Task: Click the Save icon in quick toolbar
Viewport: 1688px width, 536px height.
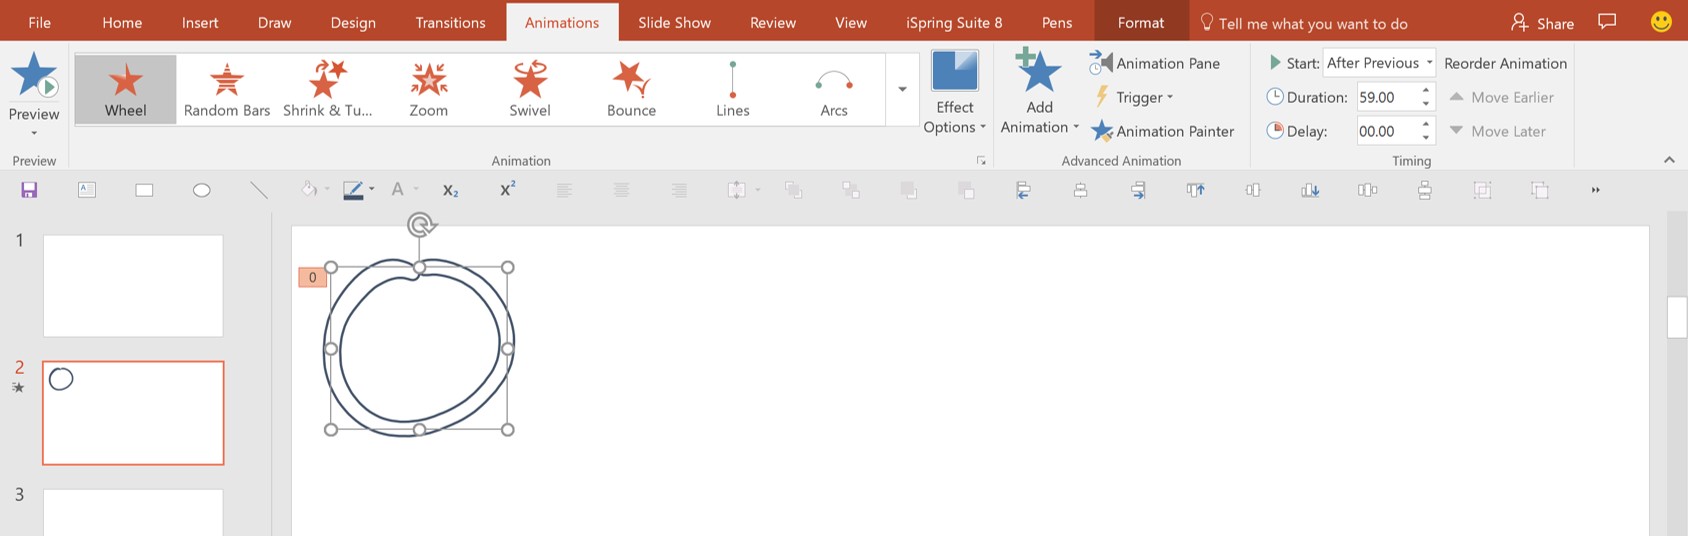Action: point(29,190)
